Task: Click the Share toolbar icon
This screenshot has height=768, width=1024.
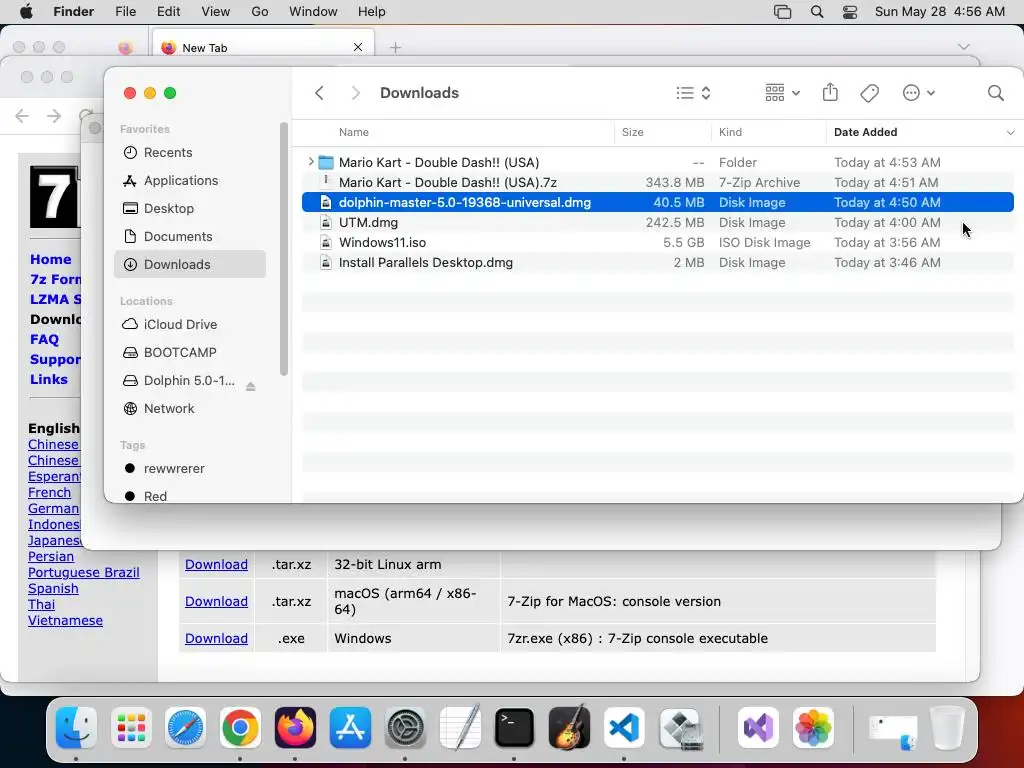Action: [830, 92]
